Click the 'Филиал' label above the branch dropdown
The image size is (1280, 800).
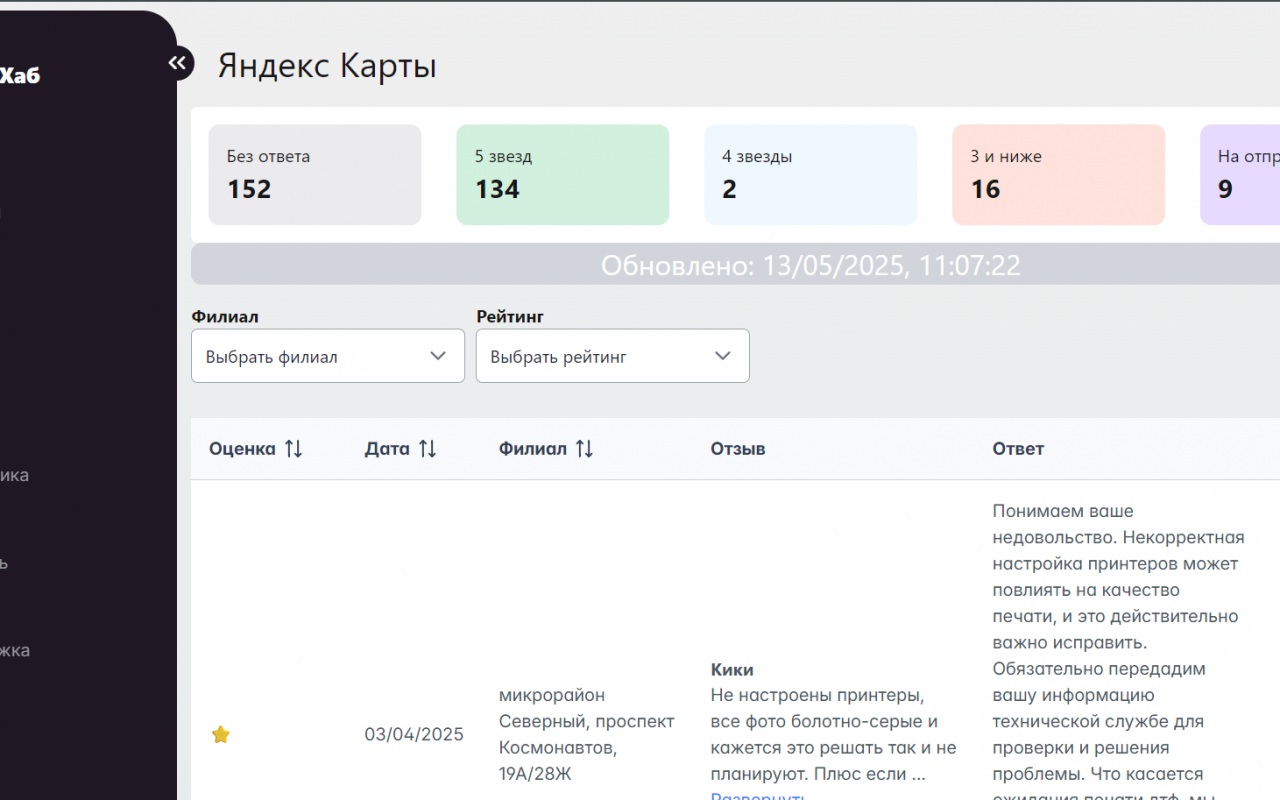coord(225,316)
